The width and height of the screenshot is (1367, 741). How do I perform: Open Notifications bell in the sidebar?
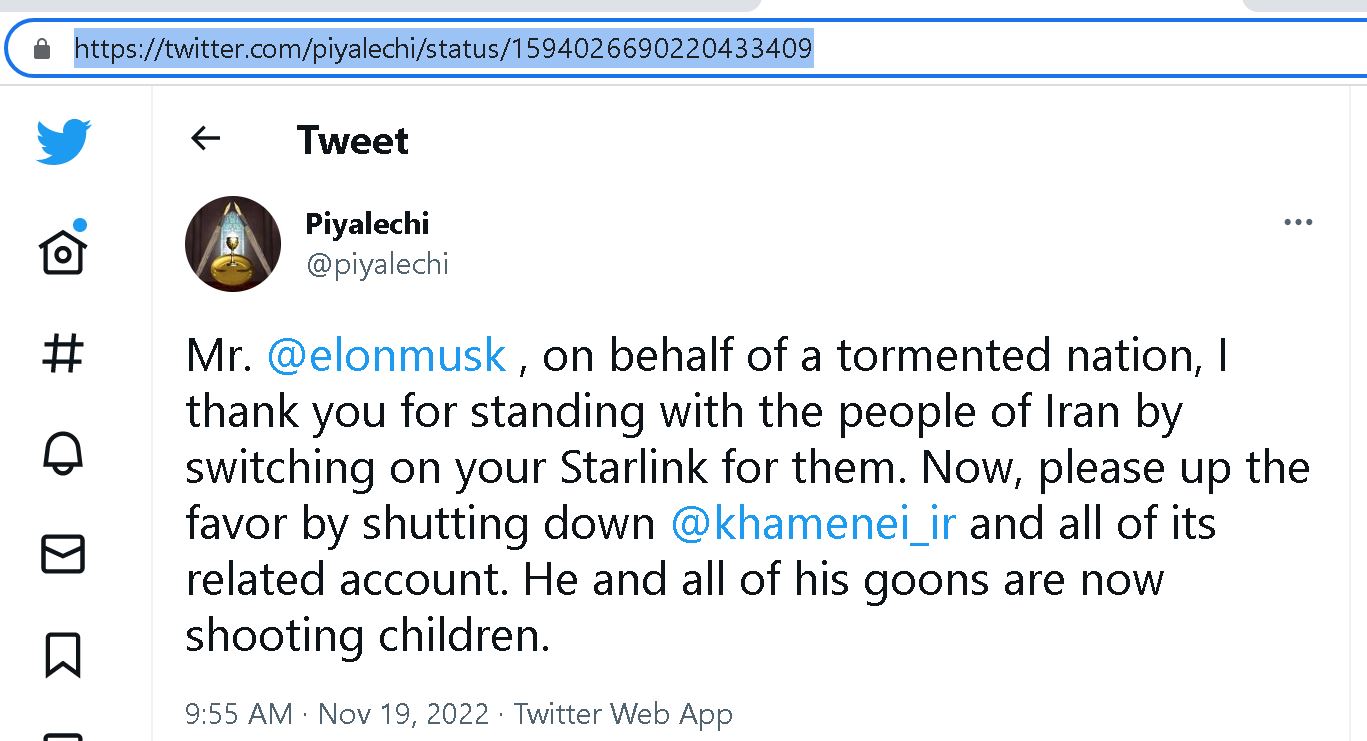click(63, 454)
